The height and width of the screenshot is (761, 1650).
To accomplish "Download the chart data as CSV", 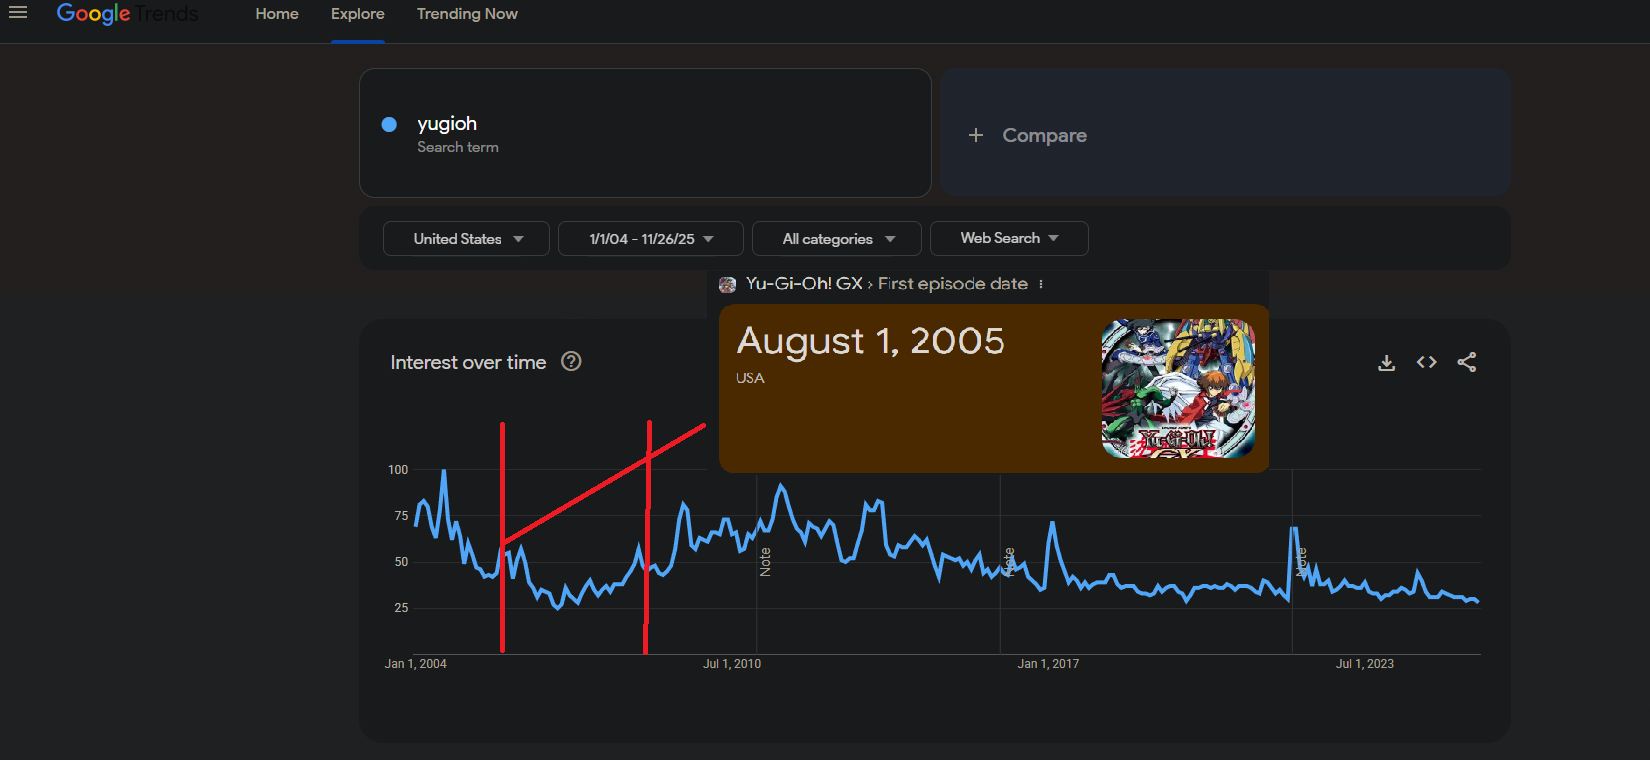I will tap(1386, 363).
